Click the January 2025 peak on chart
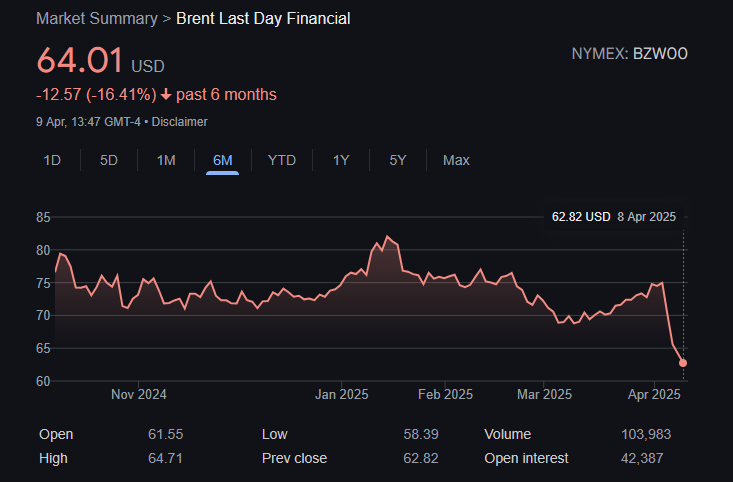733x482 pixels. point(387,237)
